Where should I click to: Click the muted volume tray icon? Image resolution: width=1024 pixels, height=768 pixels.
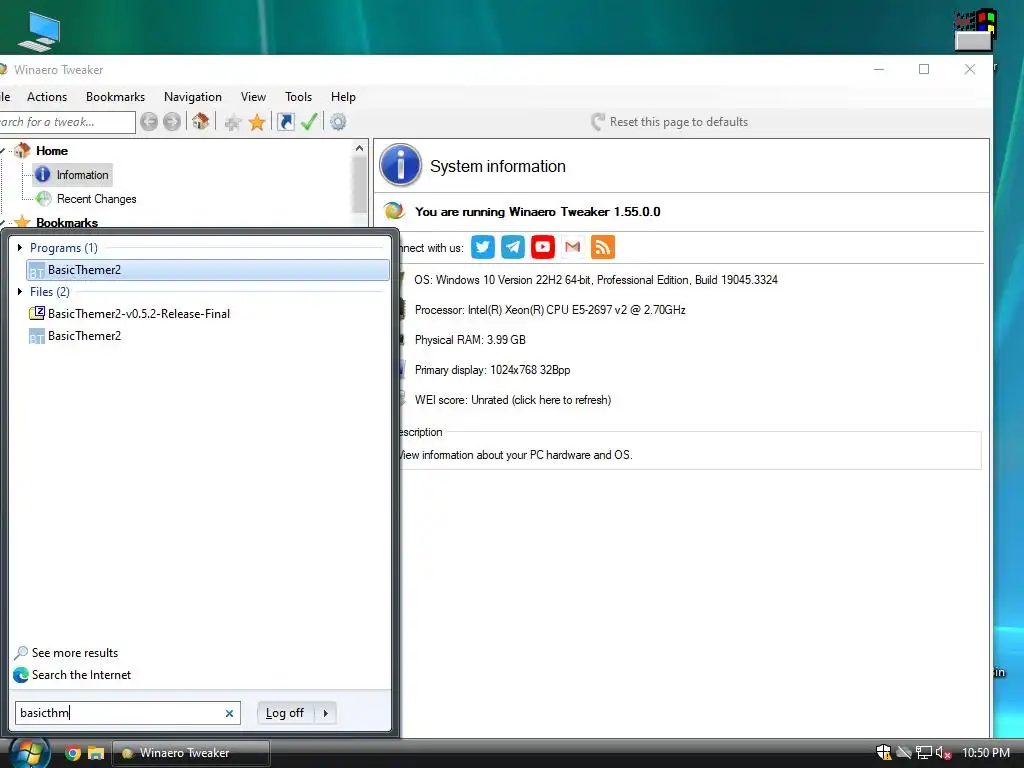coord(943,753)
